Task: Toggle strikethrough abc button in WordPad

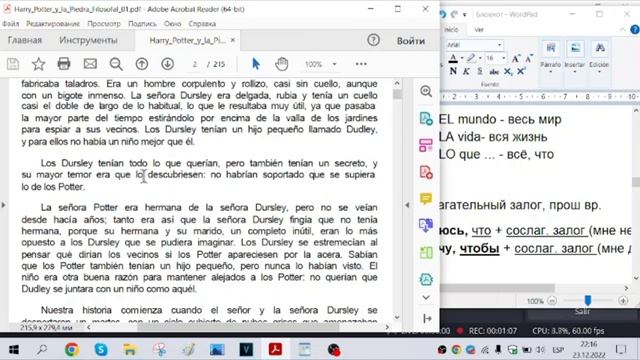Action: pyautogui.click(x=494, y=72)
